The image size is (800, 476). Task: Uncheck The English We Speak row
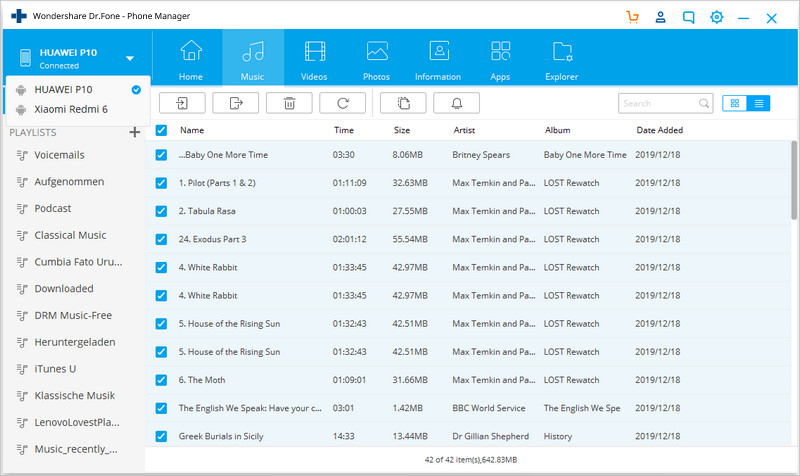[x=161, y=408]
